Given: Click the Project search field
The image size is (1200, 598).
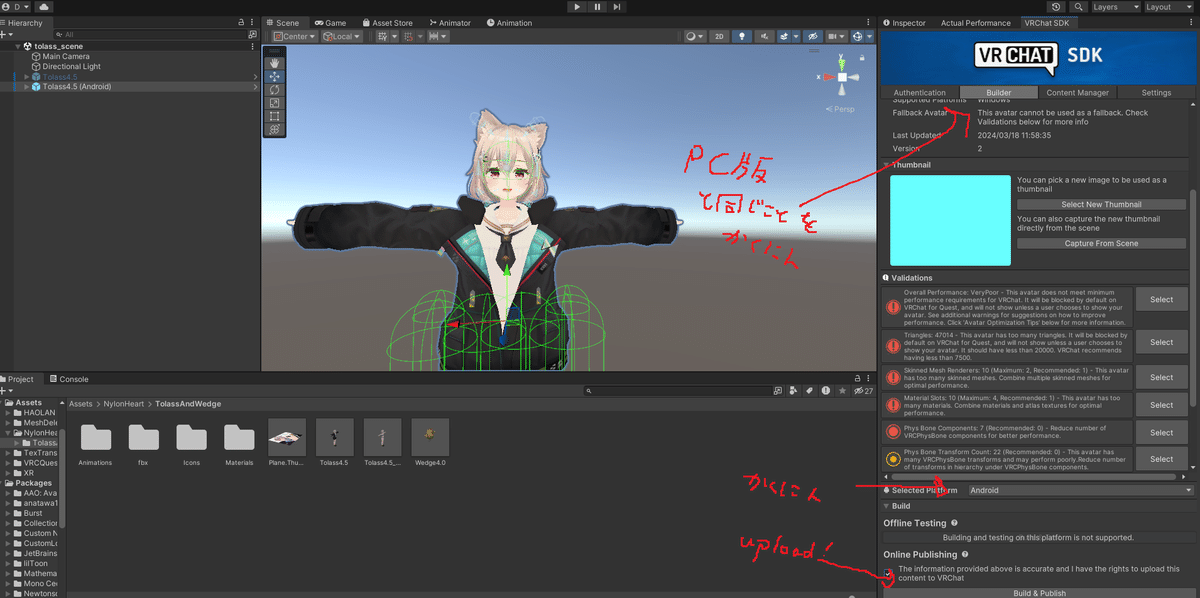Looking at the screenshot, I should point(678,391).
